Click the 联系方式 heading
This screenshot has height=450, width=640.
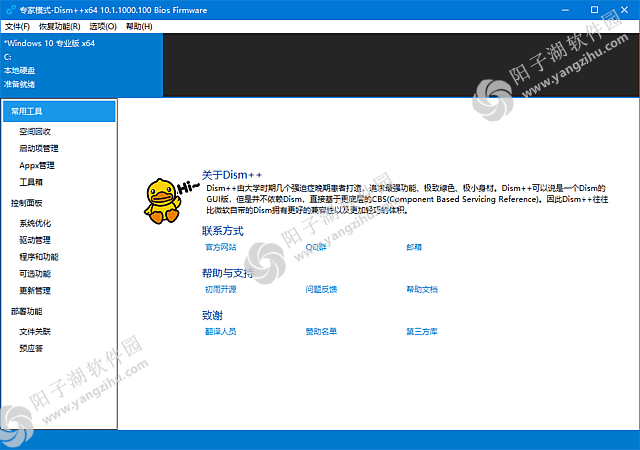[x=223, y=231]
